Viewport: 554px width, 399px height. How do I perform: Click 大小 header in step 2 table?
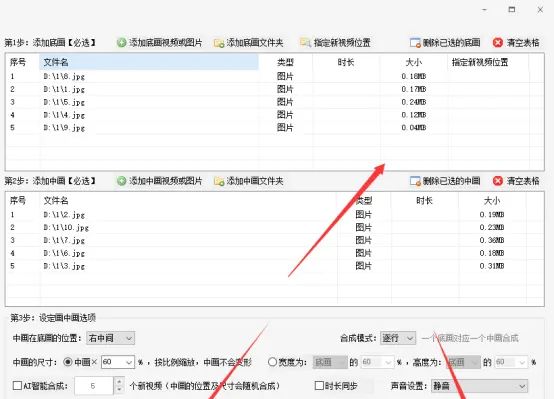point(492,201)
